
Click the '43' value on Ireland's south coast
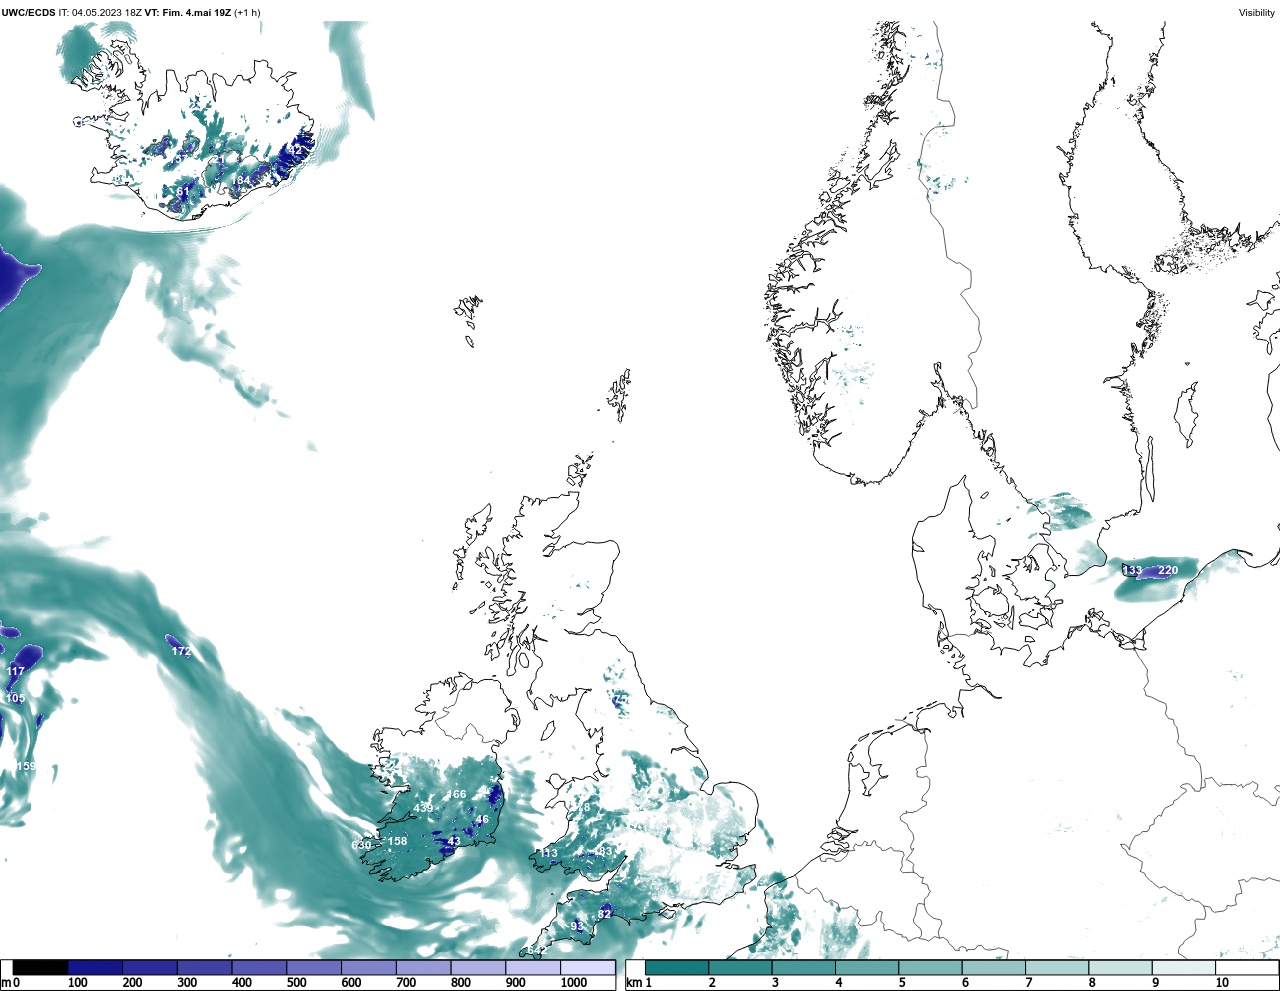coord(454,841)
